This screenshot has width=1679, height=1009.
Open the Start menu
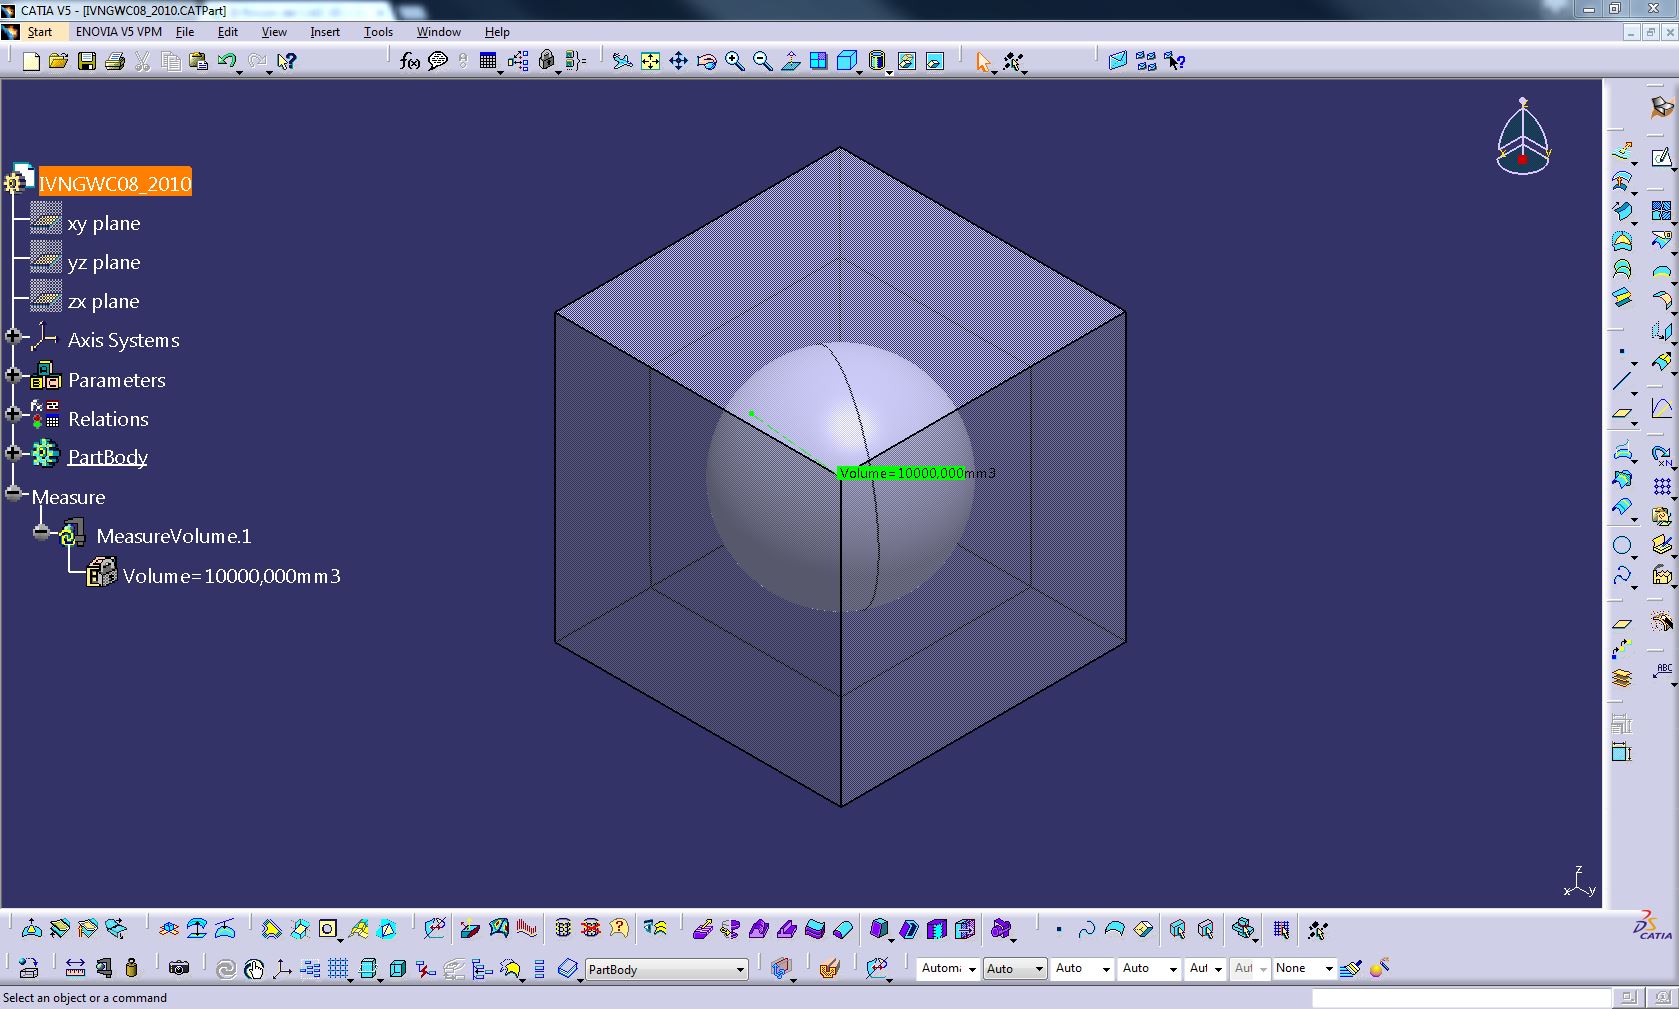point(39,32)
